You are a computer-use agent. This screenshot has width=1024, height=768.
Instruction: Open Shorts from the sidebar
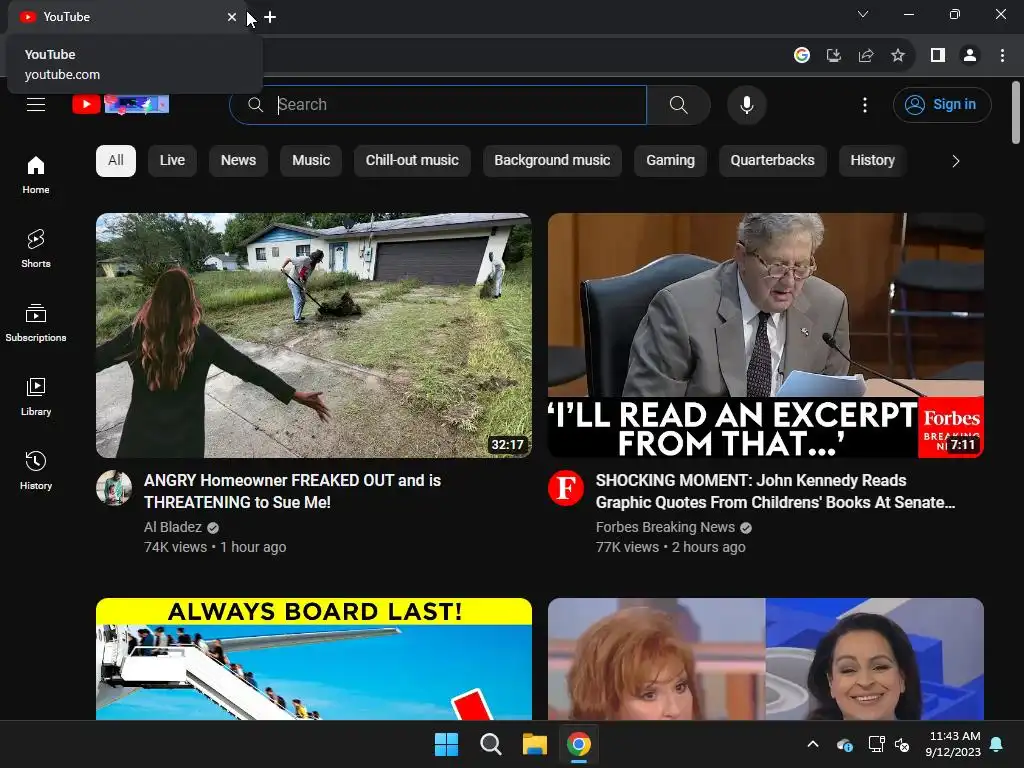point(36,249)
